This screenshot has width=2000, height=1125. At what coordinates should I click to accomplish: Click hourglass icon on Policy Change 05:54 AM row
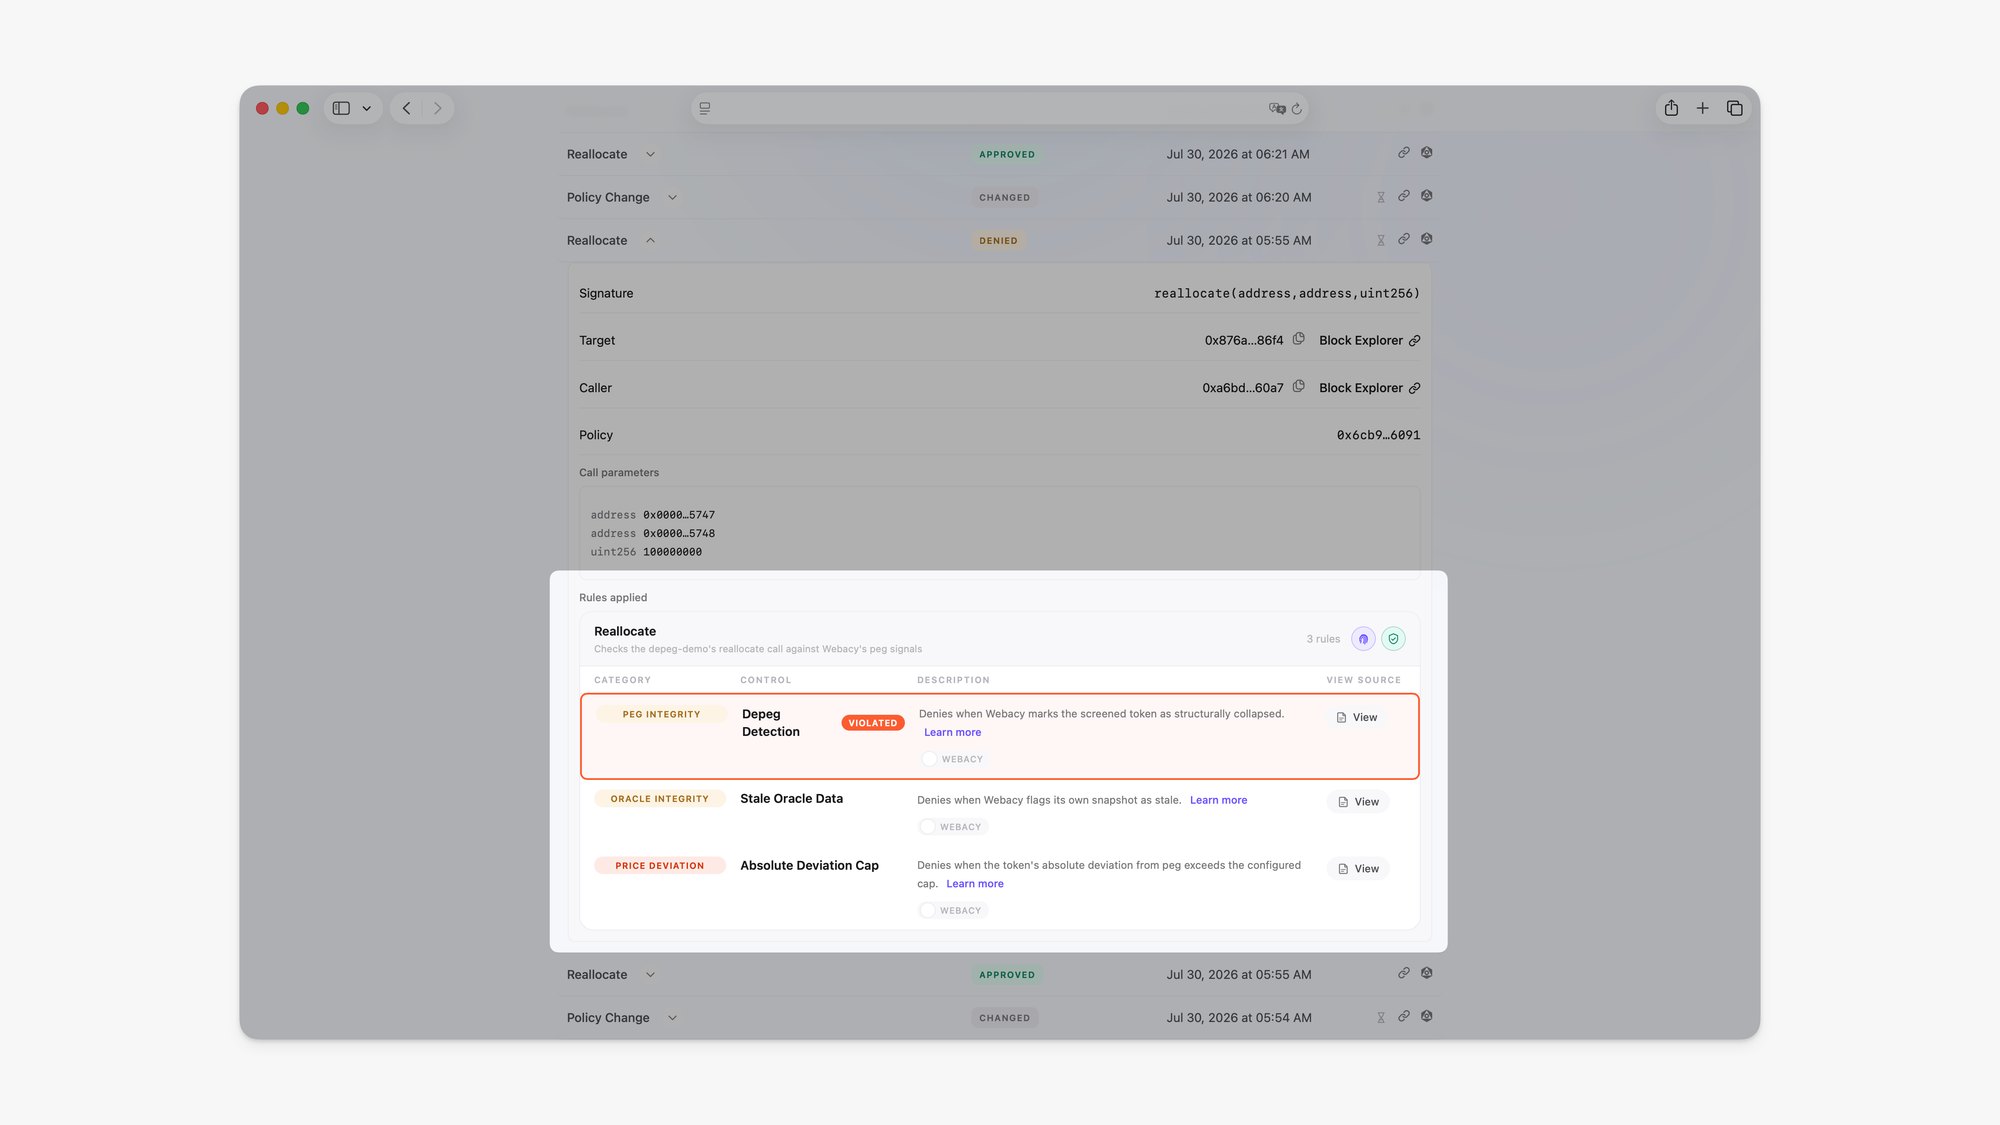1381,1018
